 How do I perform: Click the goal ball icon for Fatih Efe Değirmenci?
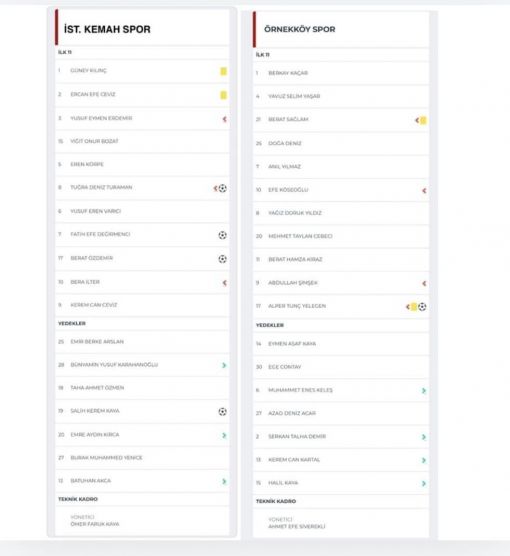pos(222,235)
